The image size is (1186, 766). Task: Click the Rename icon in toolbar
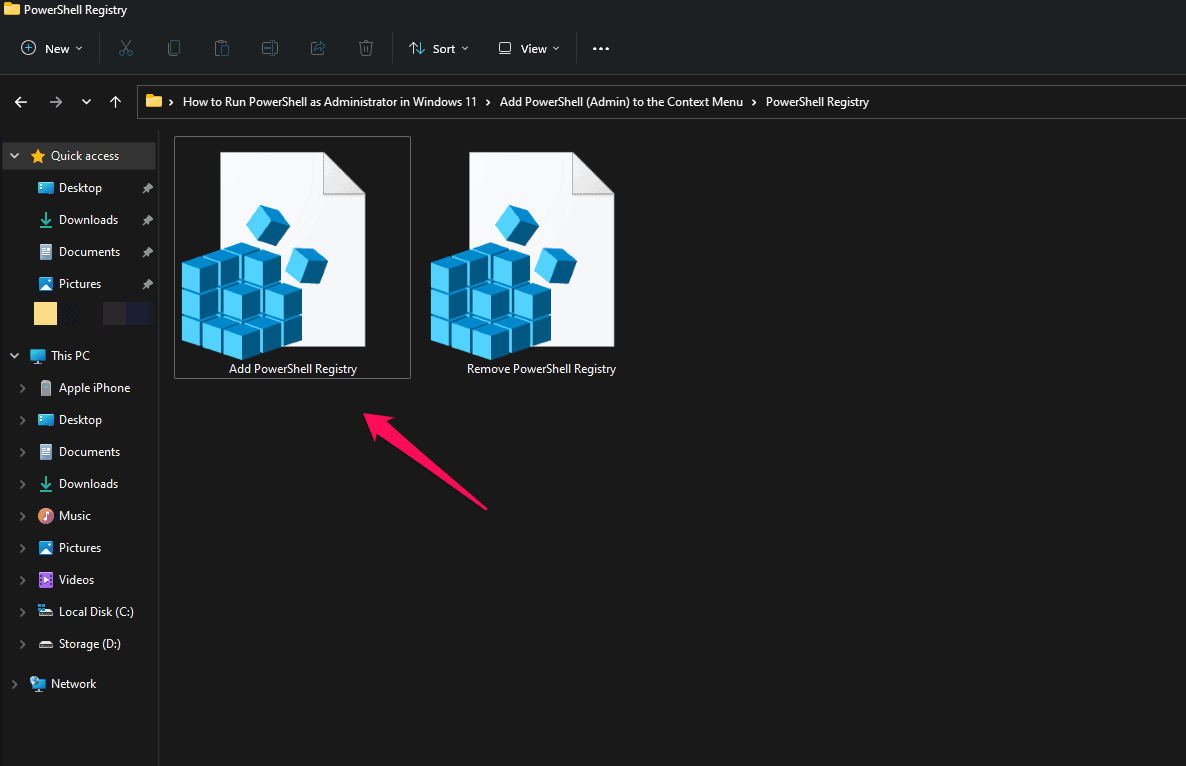(x=270, y=48)
